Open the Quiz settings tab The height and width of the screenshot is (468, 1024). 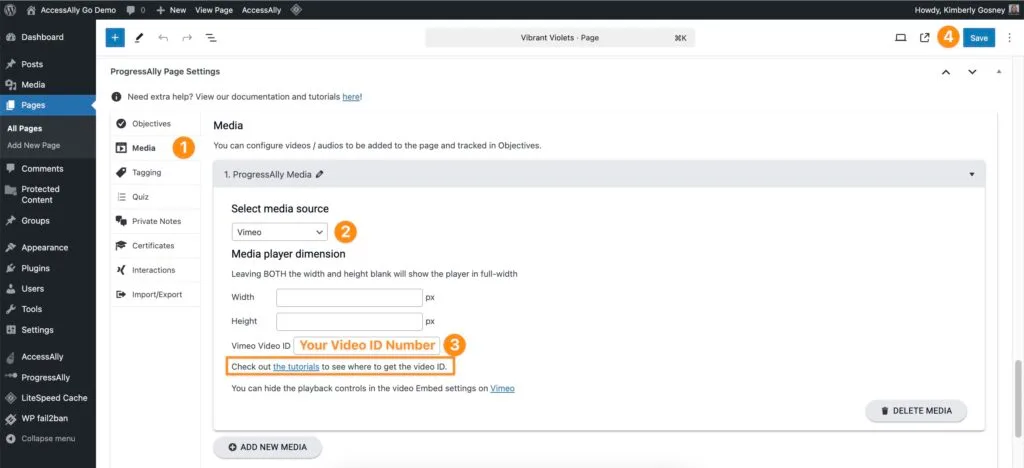[142, 197]
